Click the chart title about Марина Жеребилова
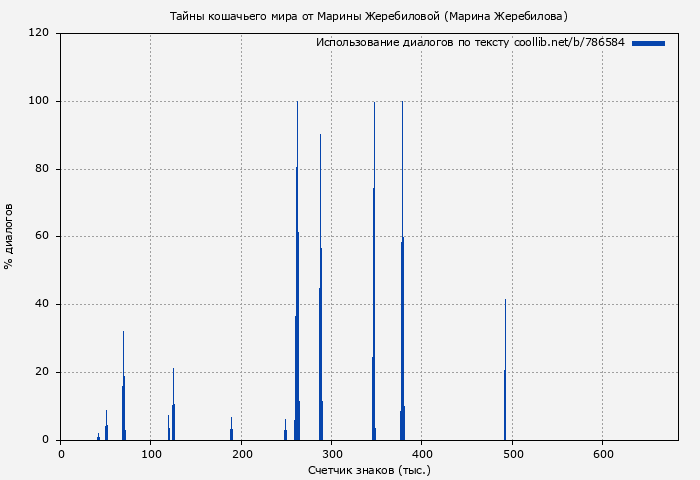Image resolution: width=700 pixels, height=480 pixels. 369,16
